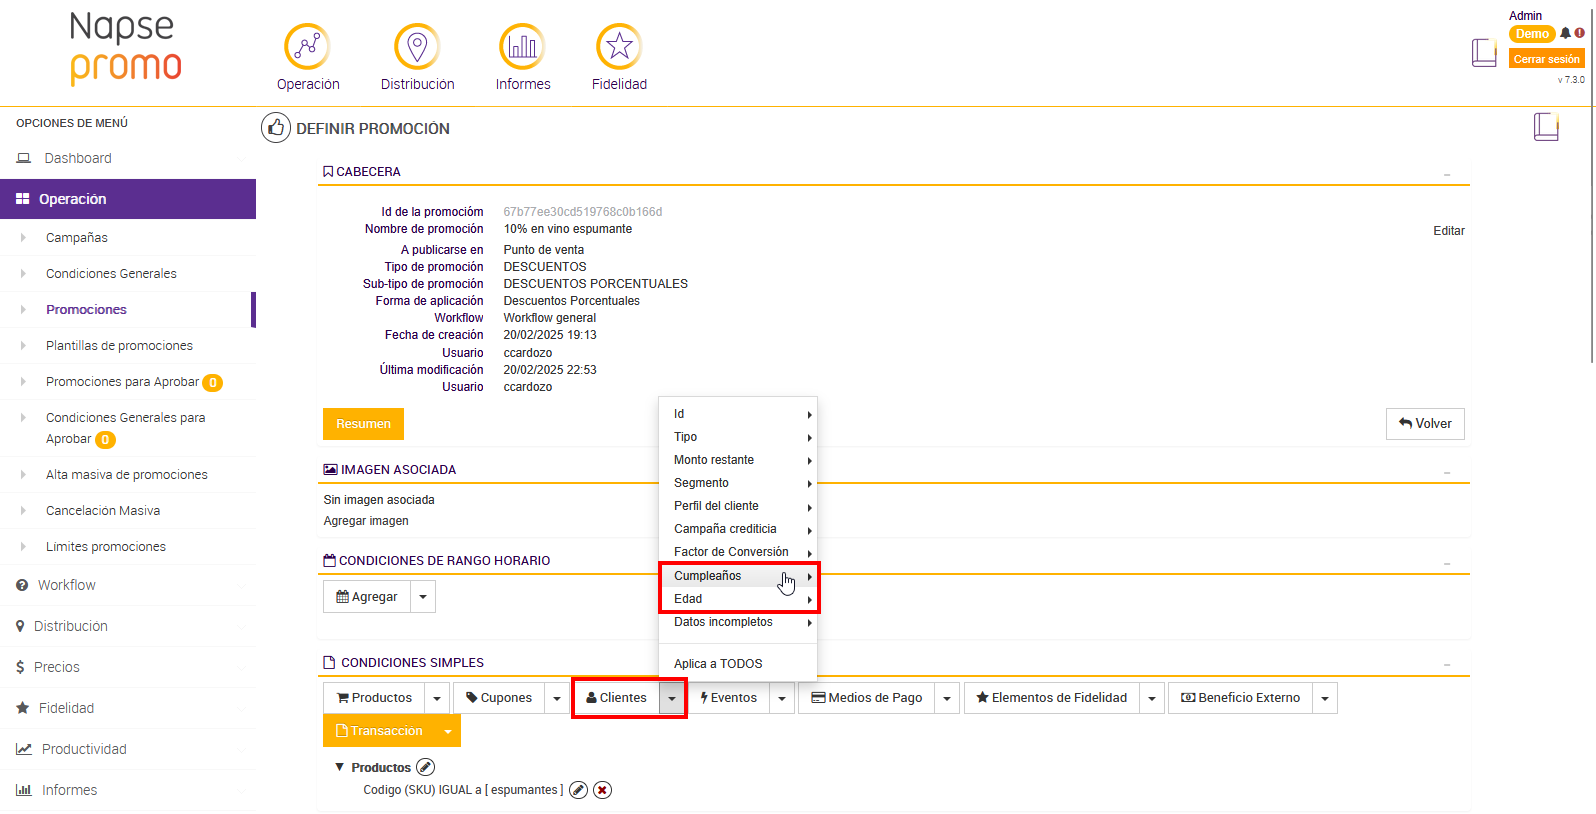Click the Medios de Pago button
Viewport: 1596px width, 814px height.
coord(867,698)
